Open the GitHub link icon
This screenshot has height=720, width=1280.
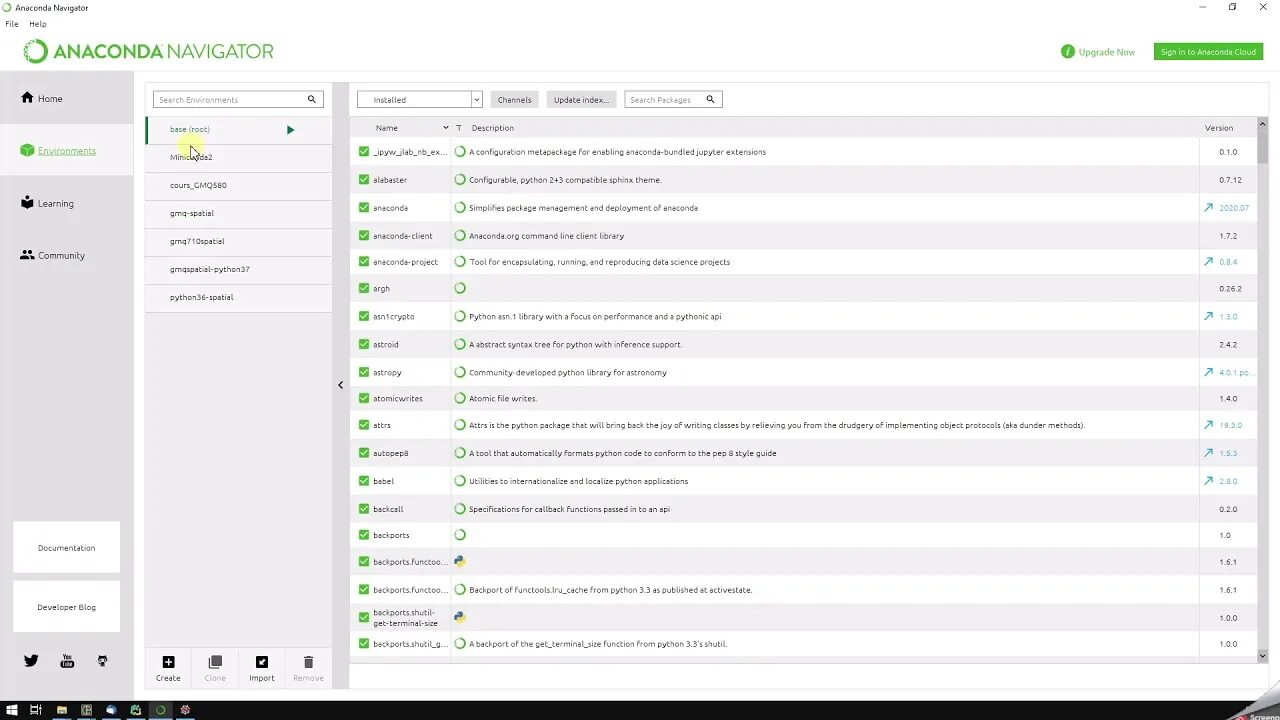[102, 661]
